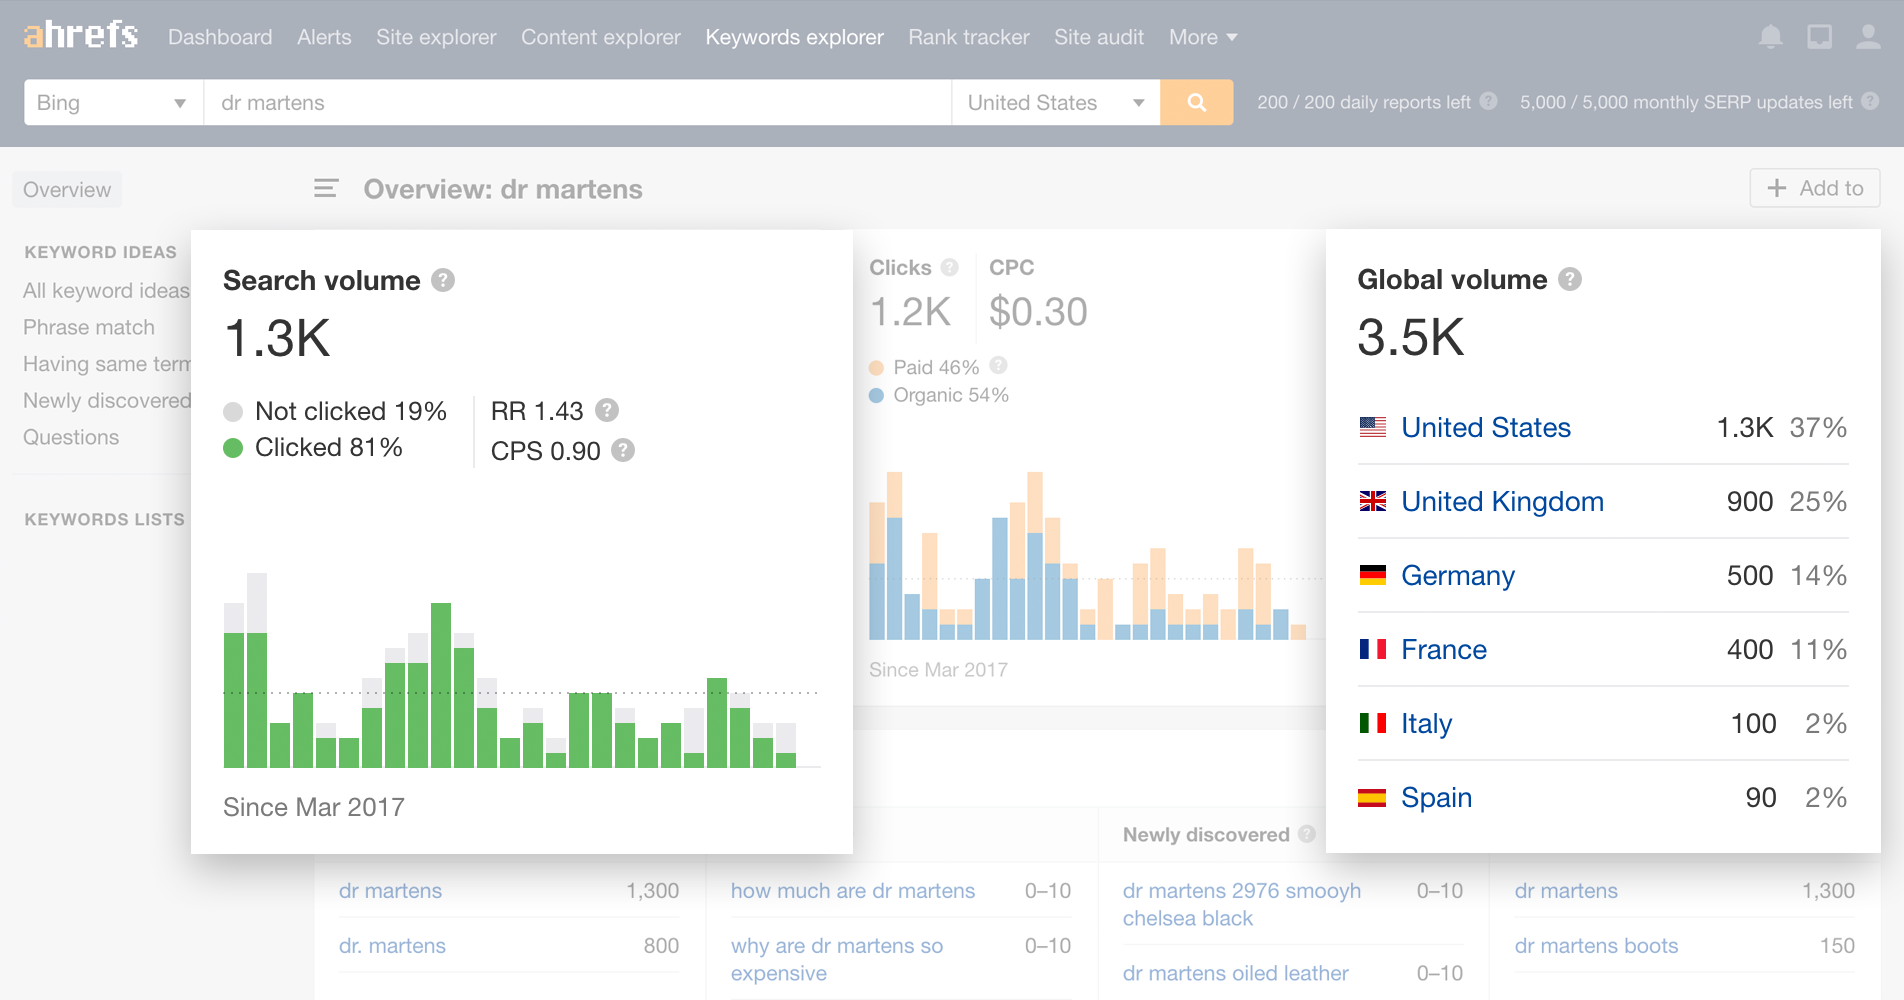
Task: Open the notifications bell icon
Action: pyautogui.click(x=1770, y=37)
